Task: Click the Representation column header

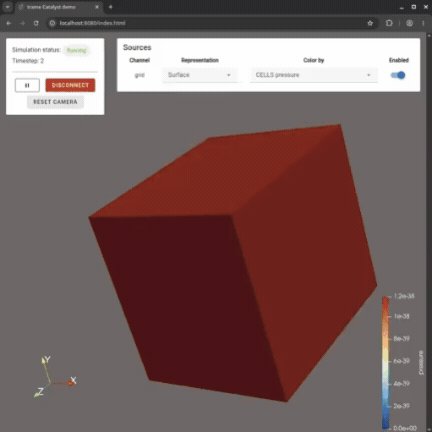Action: coord(200,60)
